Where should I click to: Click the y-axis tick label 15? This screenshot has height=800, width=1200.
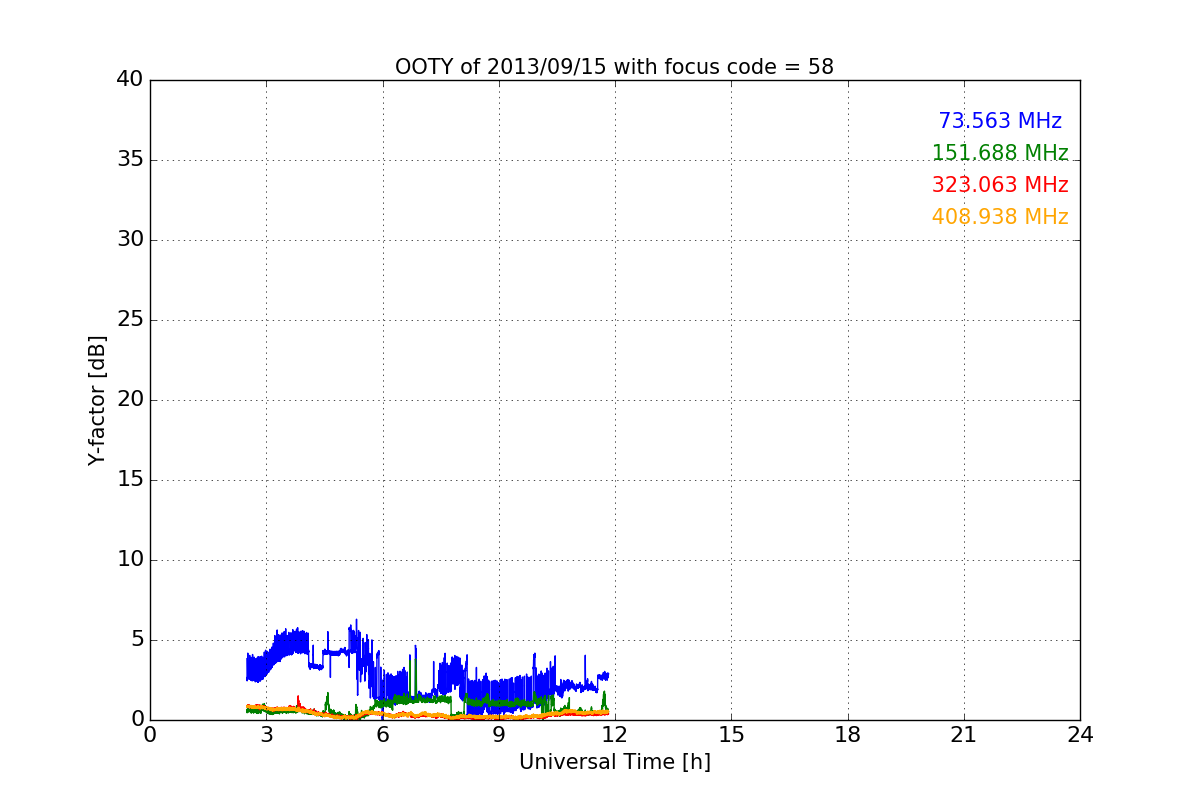tap(130, 480)
